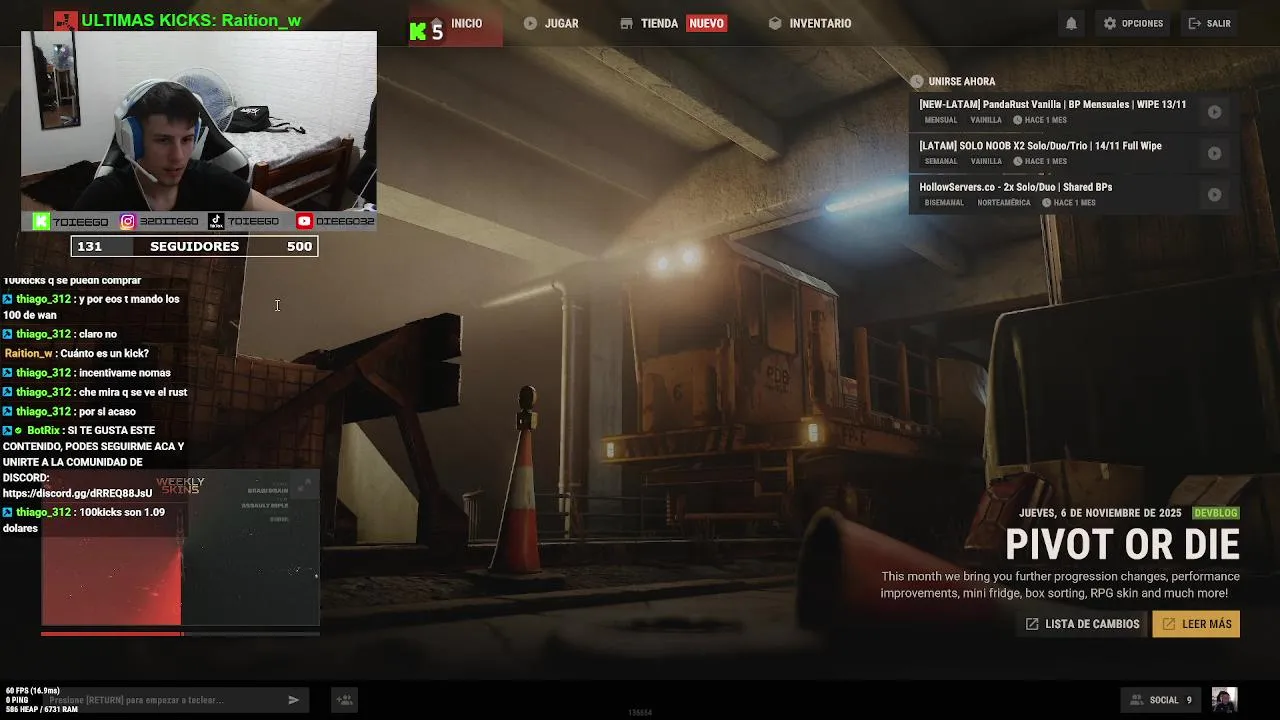The image size is (1280, 720).
Task: Click the NORTEAMÉRICA tag on HollowServers
Action: pos(1004,202)
